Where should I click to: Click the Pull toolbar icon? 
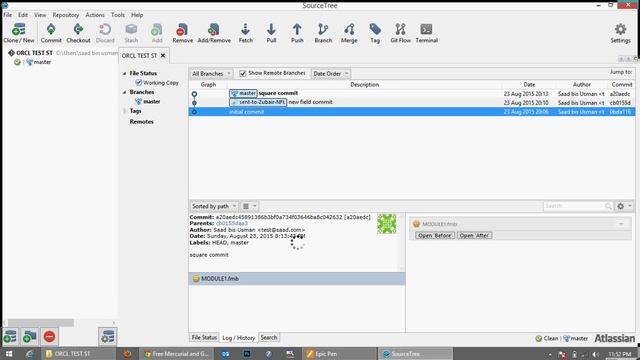click(x=271, y=33)
